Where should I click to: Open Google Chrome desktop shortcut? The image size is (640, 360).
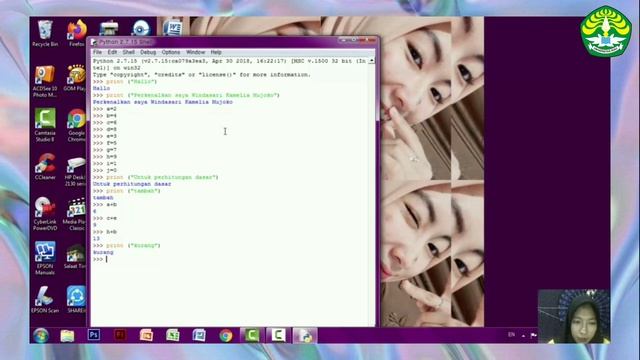tap(76, 125)
